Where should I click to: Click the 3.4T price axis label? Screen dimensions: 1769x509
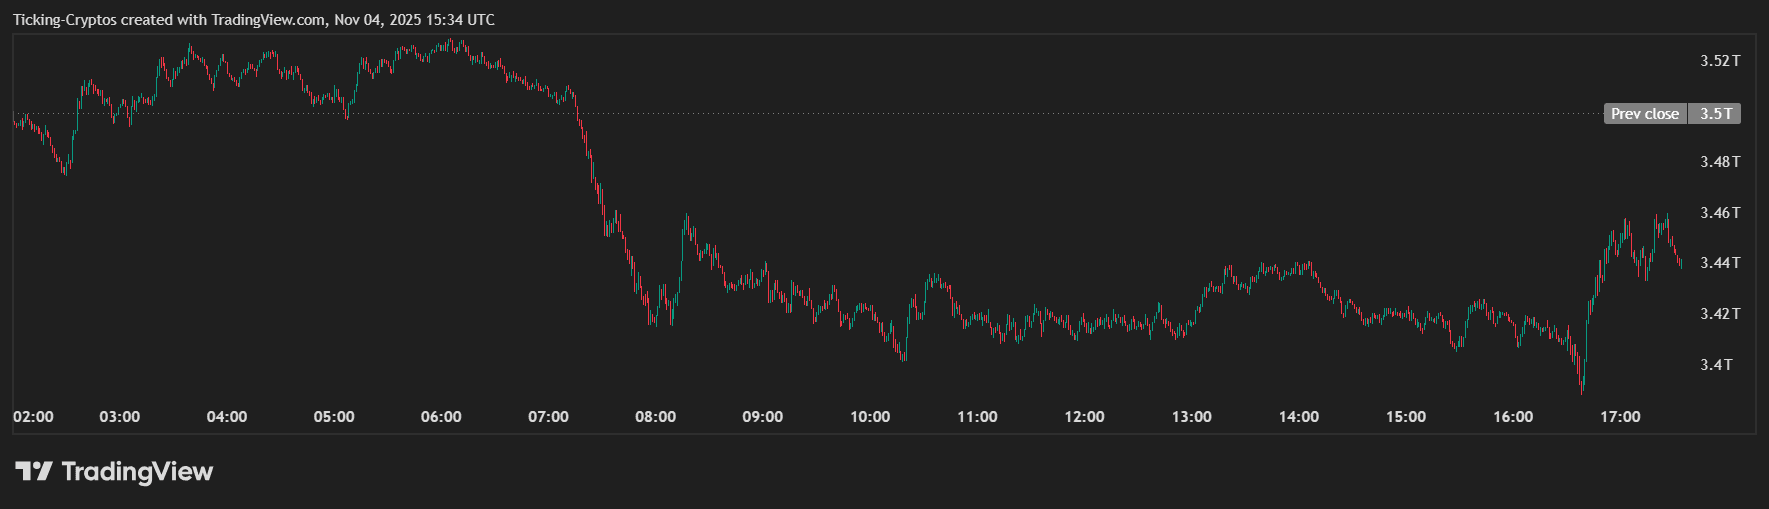click(1716, 365)
